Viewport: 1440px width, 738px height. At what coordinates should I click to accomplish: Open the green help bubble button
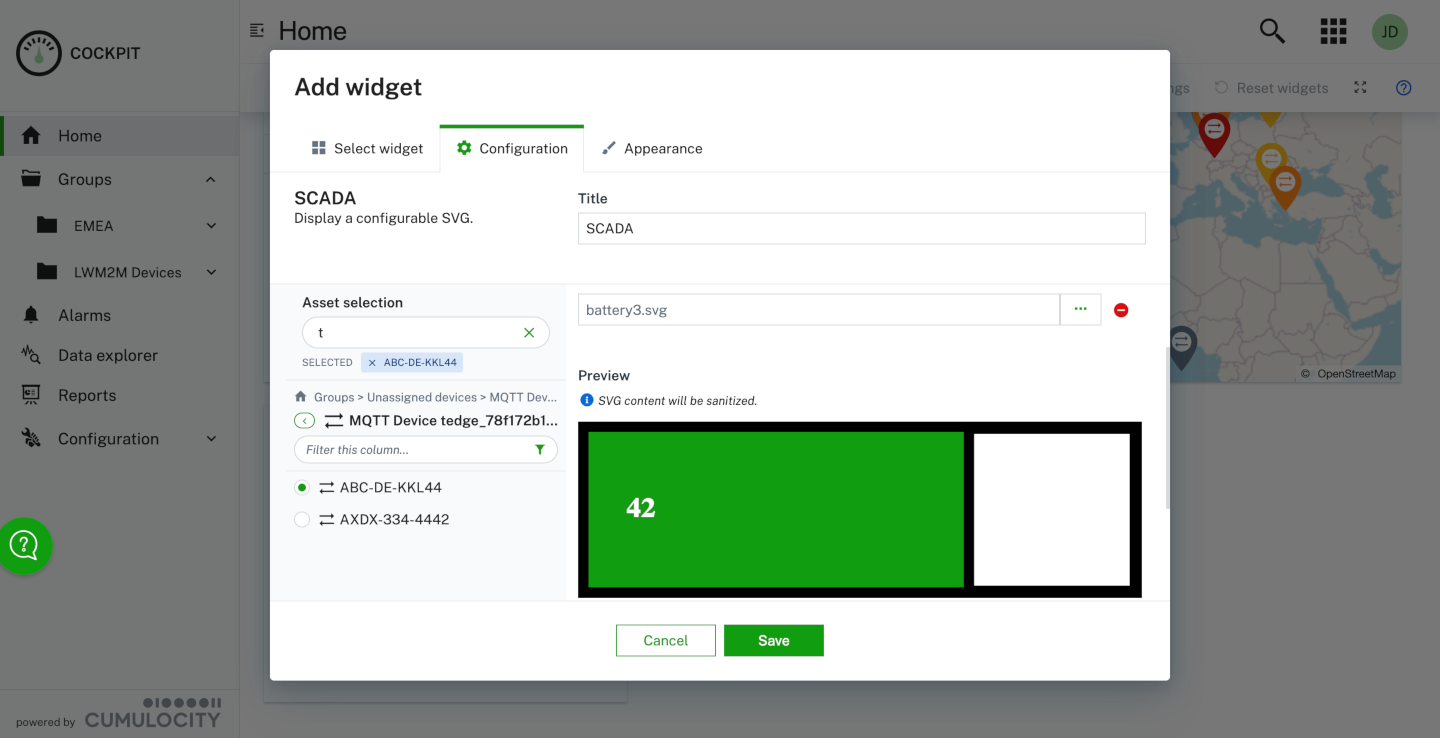coord(25,545)
